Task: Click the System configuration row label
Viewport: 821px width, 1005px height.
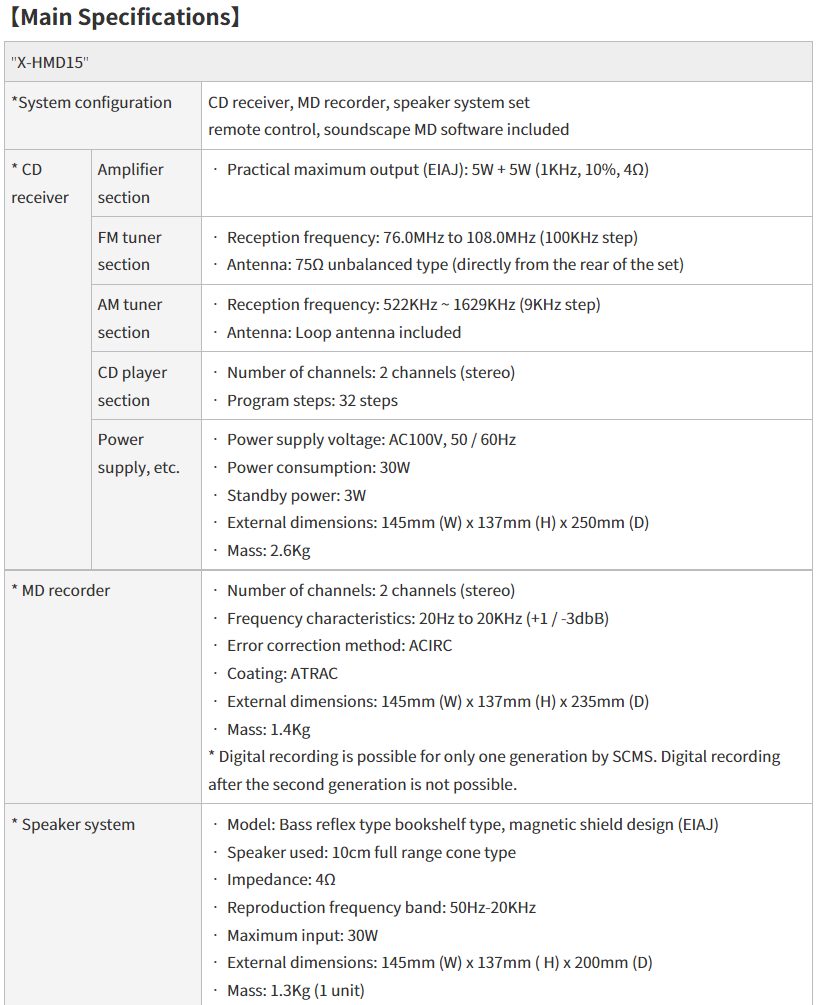Action: [x=92, y=103]
